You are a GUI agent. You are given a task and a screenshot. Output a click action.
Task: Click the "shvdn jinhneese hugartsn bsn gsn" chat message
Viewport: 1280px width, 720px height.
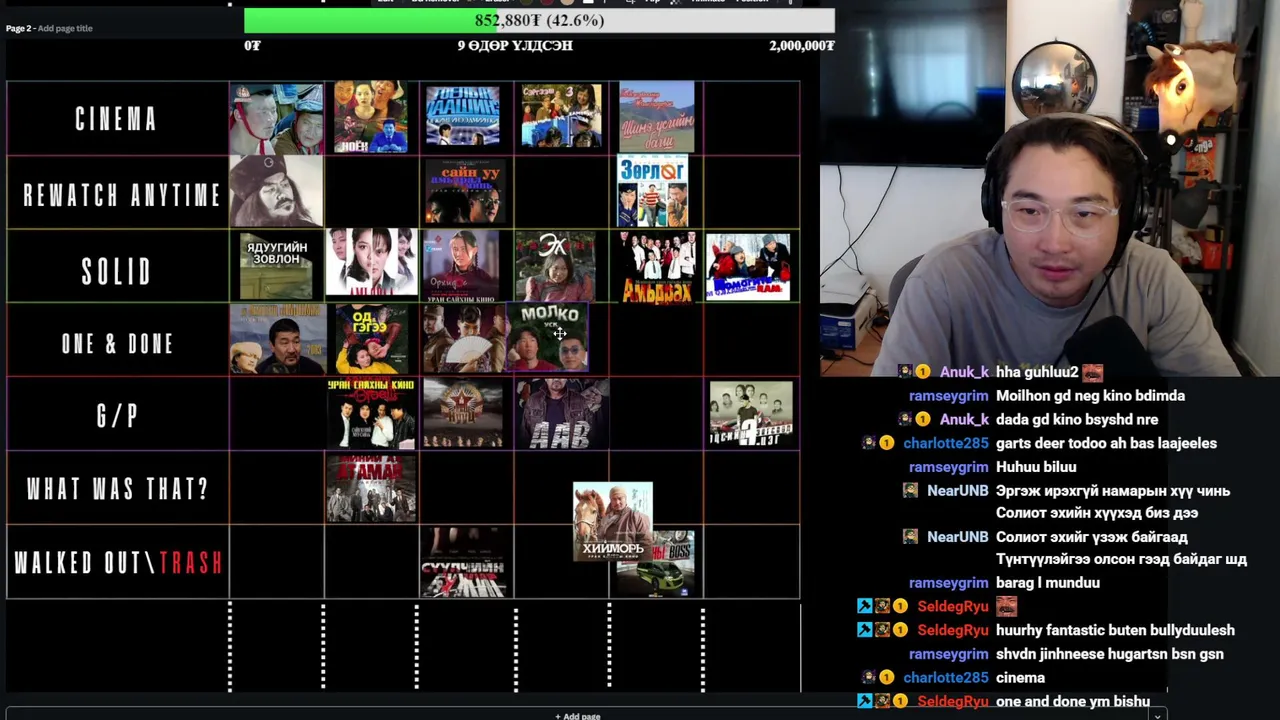pos(1110,654)
